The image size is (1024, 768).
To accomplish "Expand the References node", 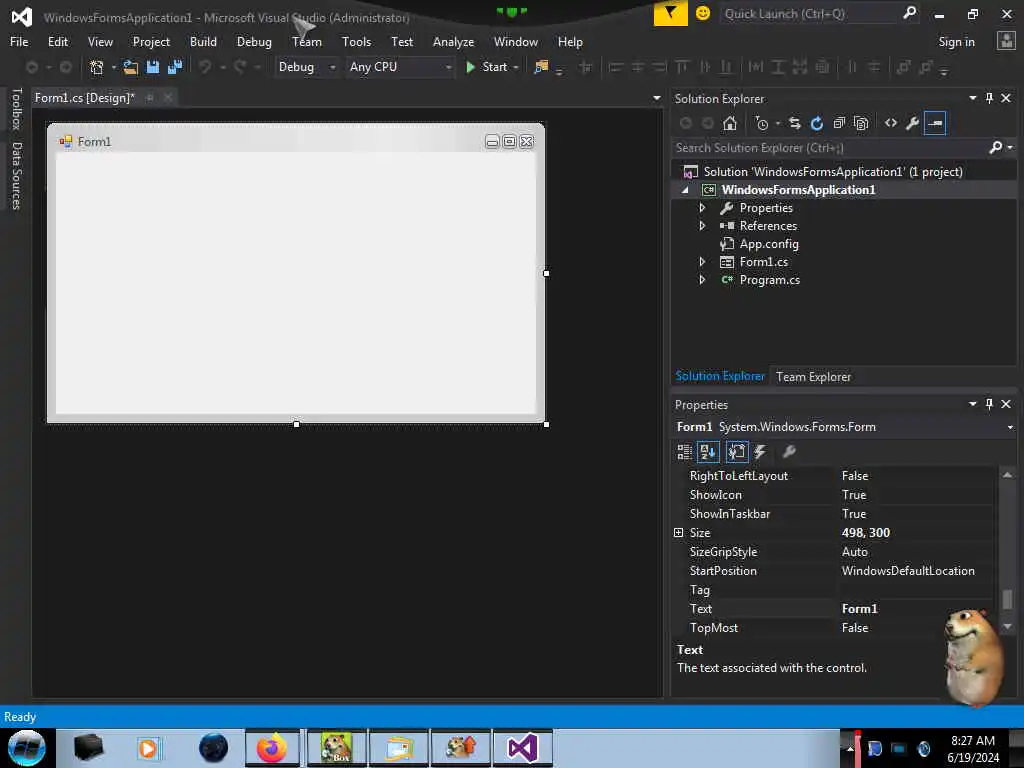I will [x=702, y=226].
